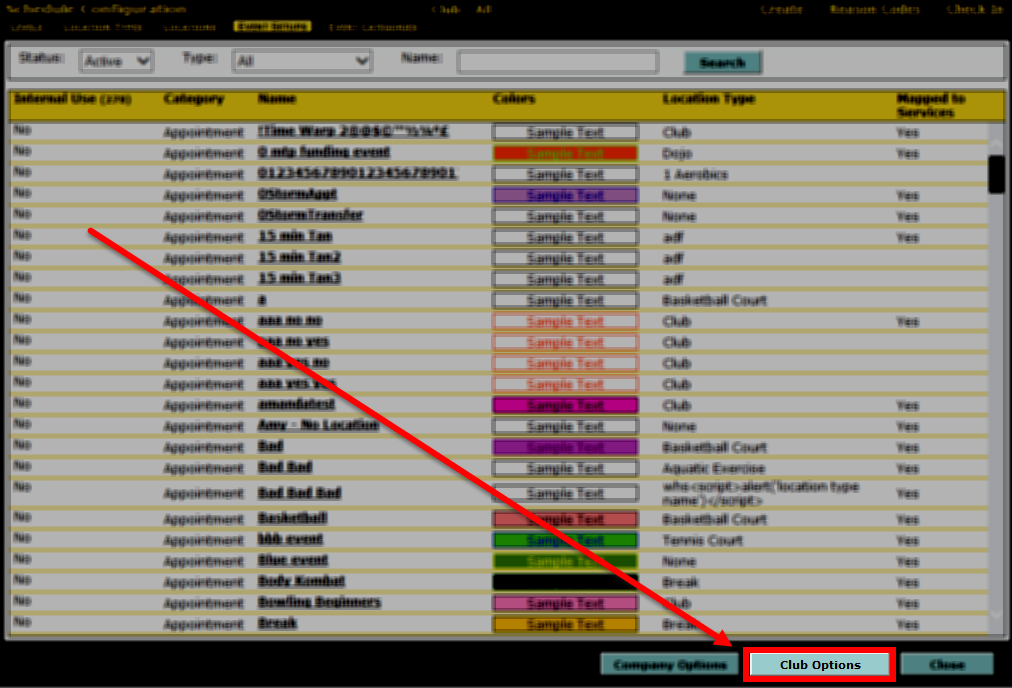The width and height of the screenshot is (1012, 688).
Task: Open the 'Body Kombat' event link
Action: 301,581
